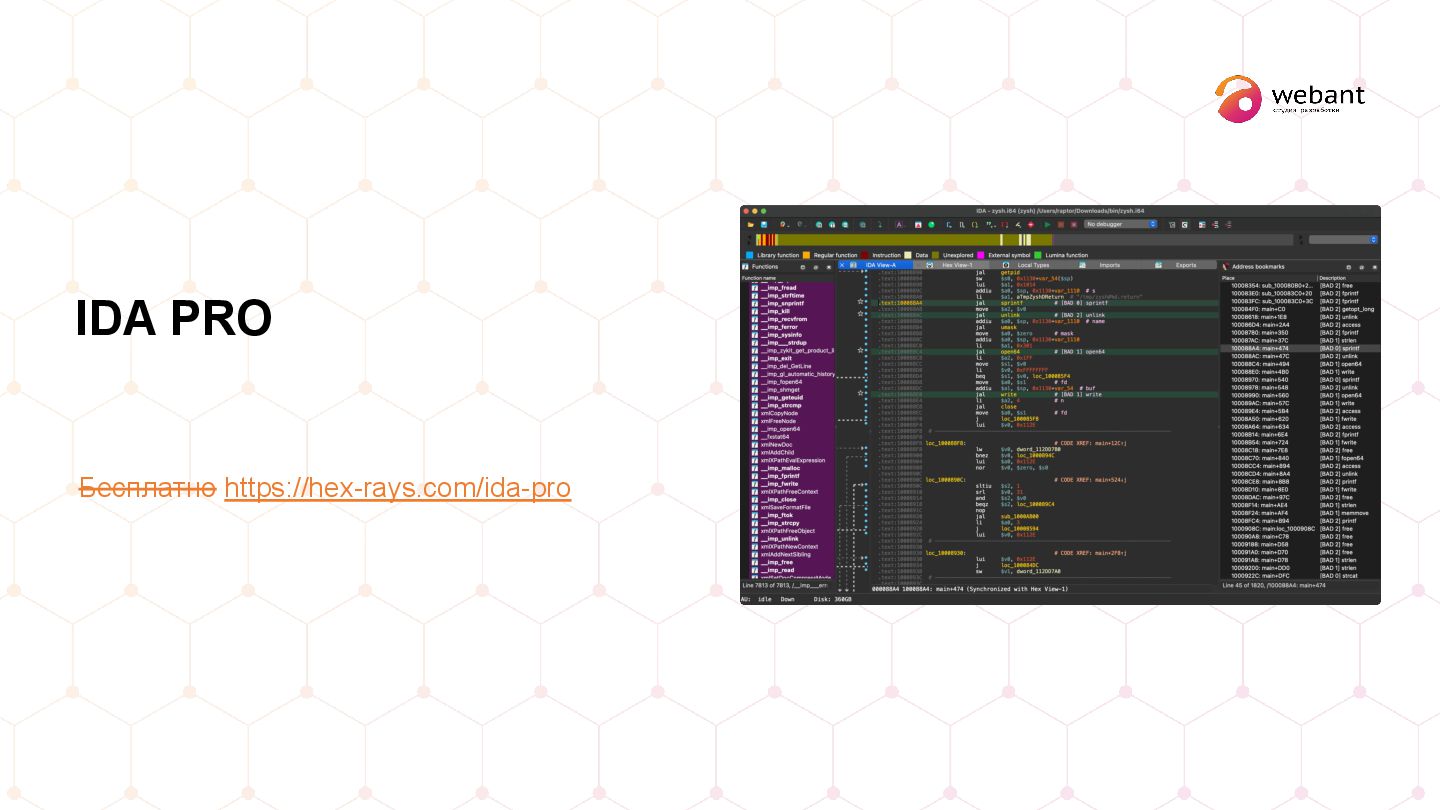Click Line 7813 of 7813 status text

click(x=784, y=585)
